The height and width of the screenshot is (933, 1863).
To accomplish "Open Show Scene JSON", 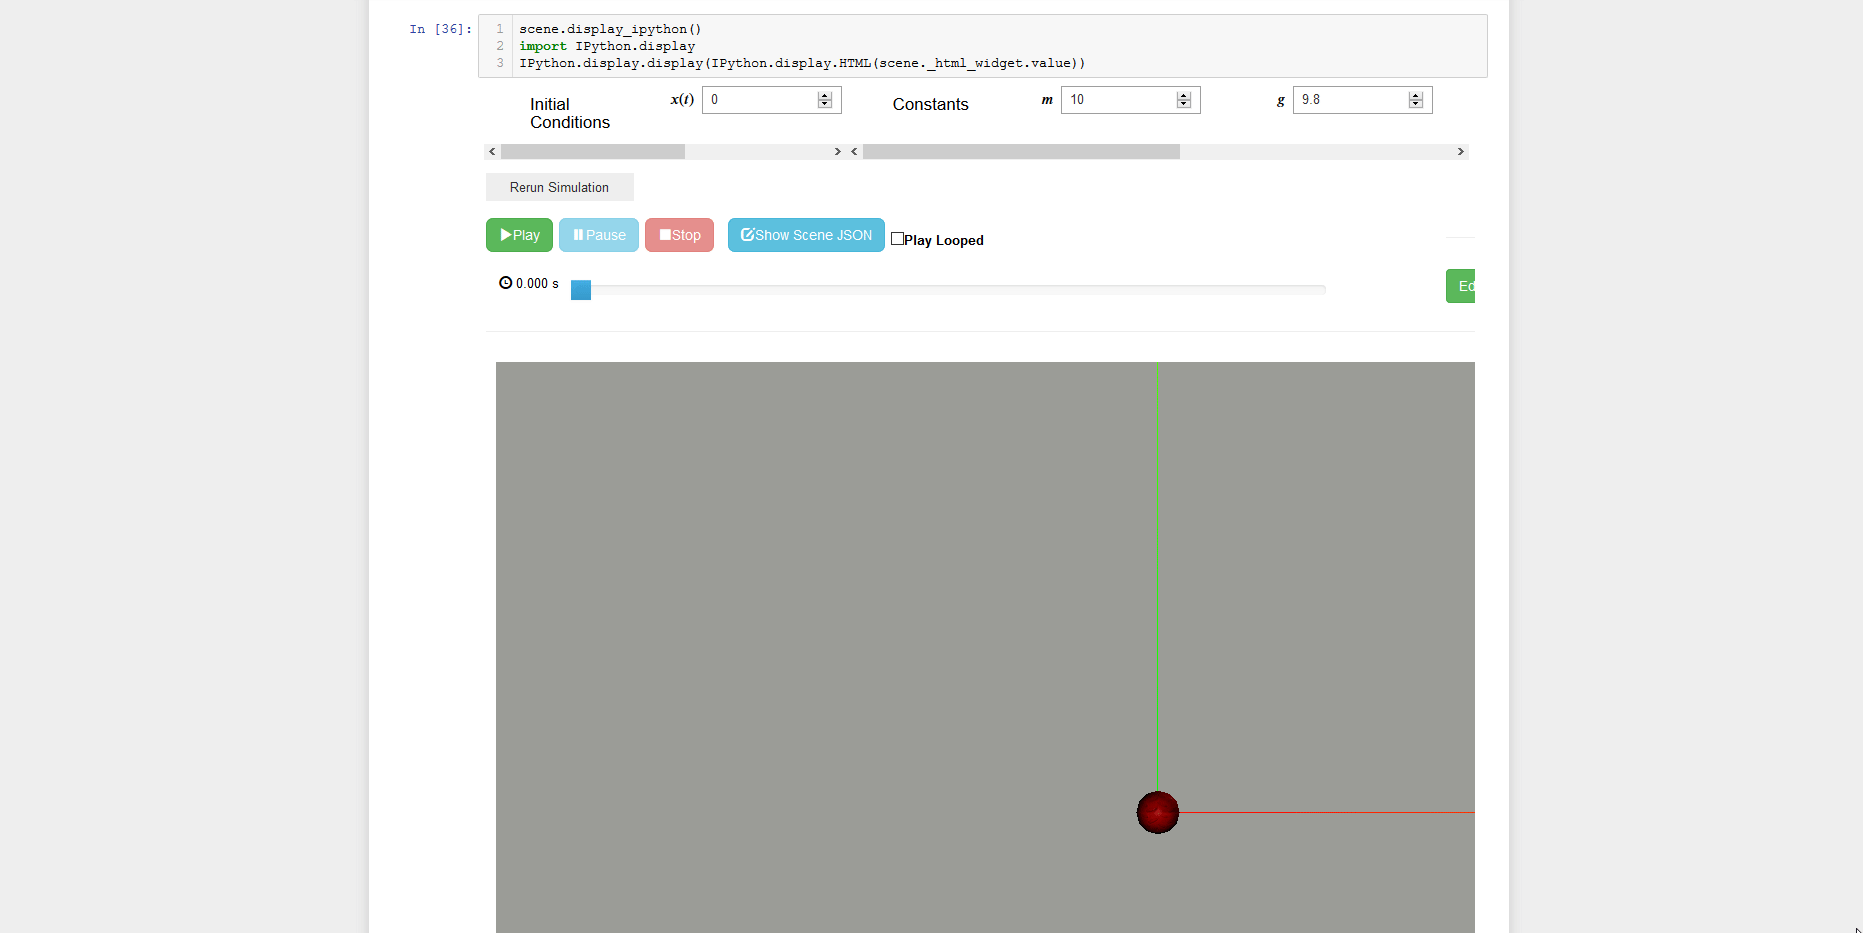I will pos(806,235).
